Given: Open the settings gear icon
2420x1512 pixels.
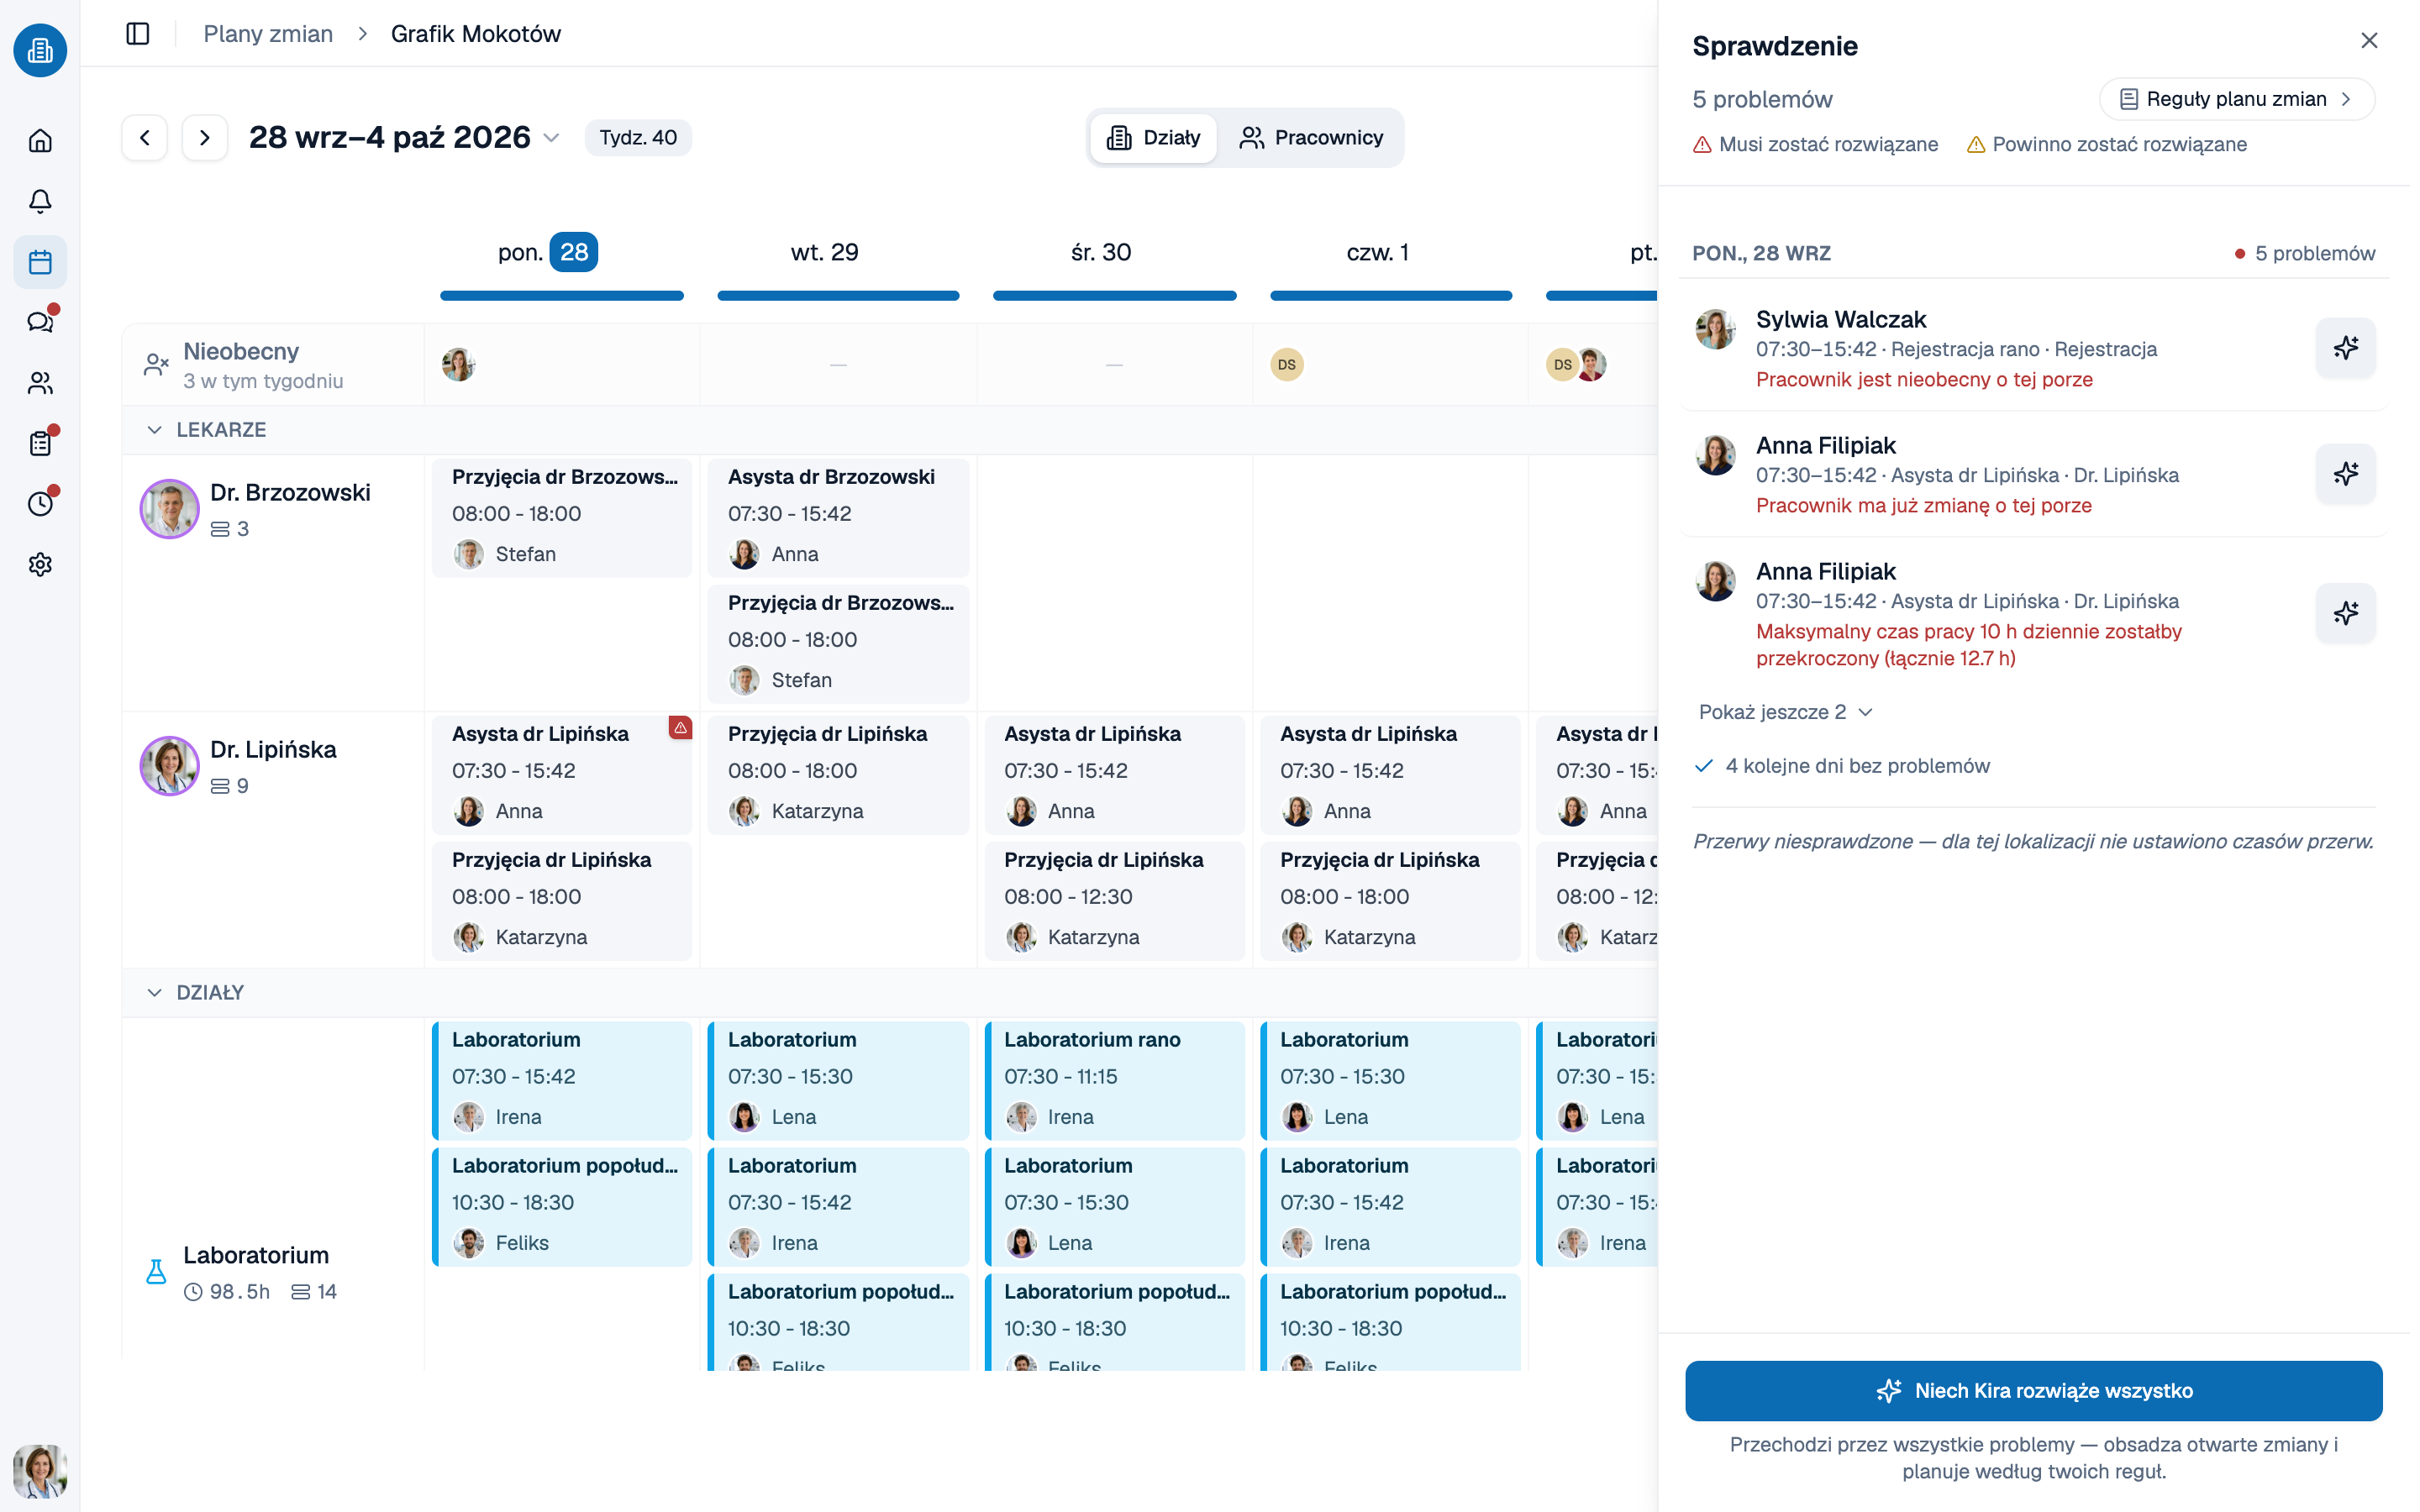Looking at the screenshot, I should (x=40, y=565).
